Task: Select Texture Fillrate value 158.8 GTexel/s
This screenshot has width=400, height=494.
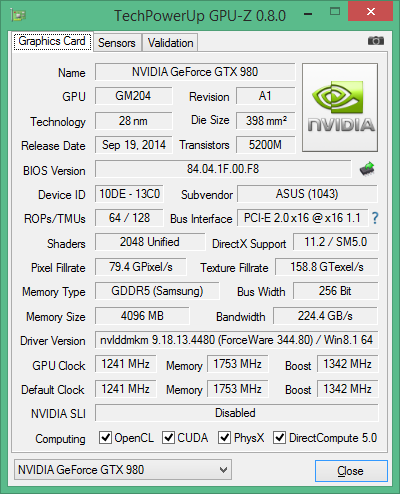Action: tap(327, 267)
